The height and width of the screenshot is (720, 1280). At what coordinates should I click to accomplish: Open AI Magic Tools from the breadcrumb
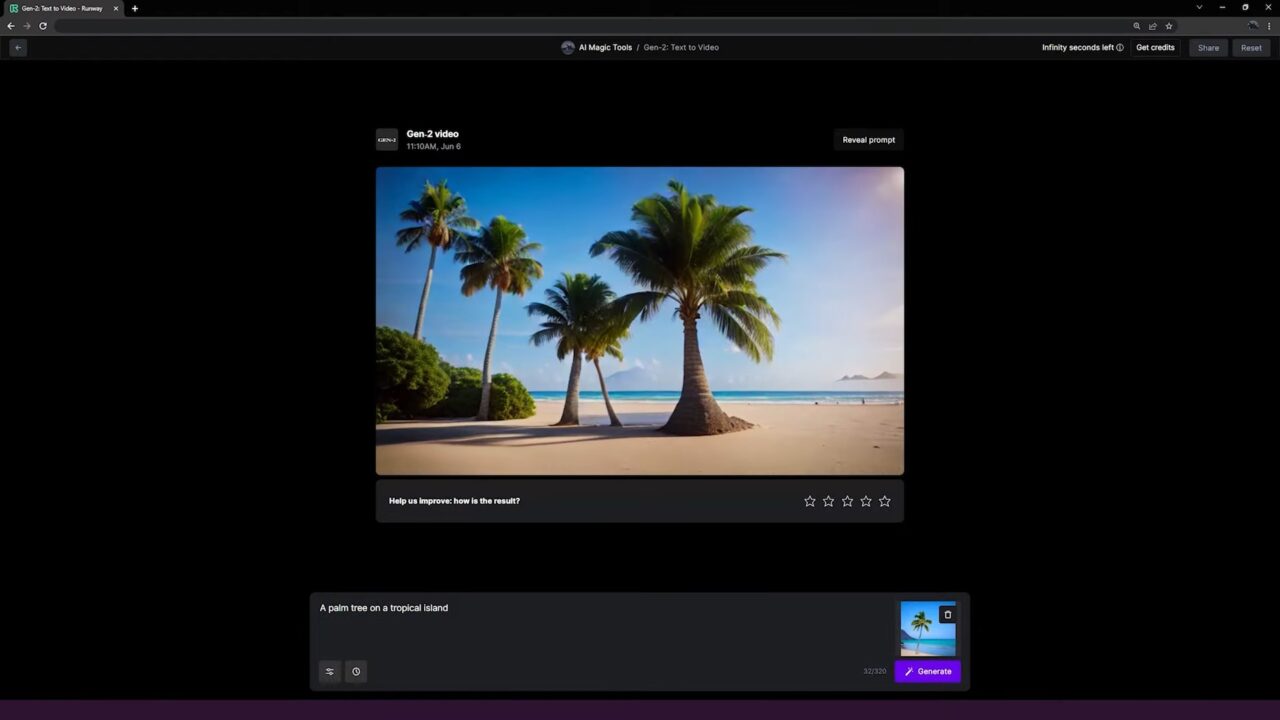[605, 47]
